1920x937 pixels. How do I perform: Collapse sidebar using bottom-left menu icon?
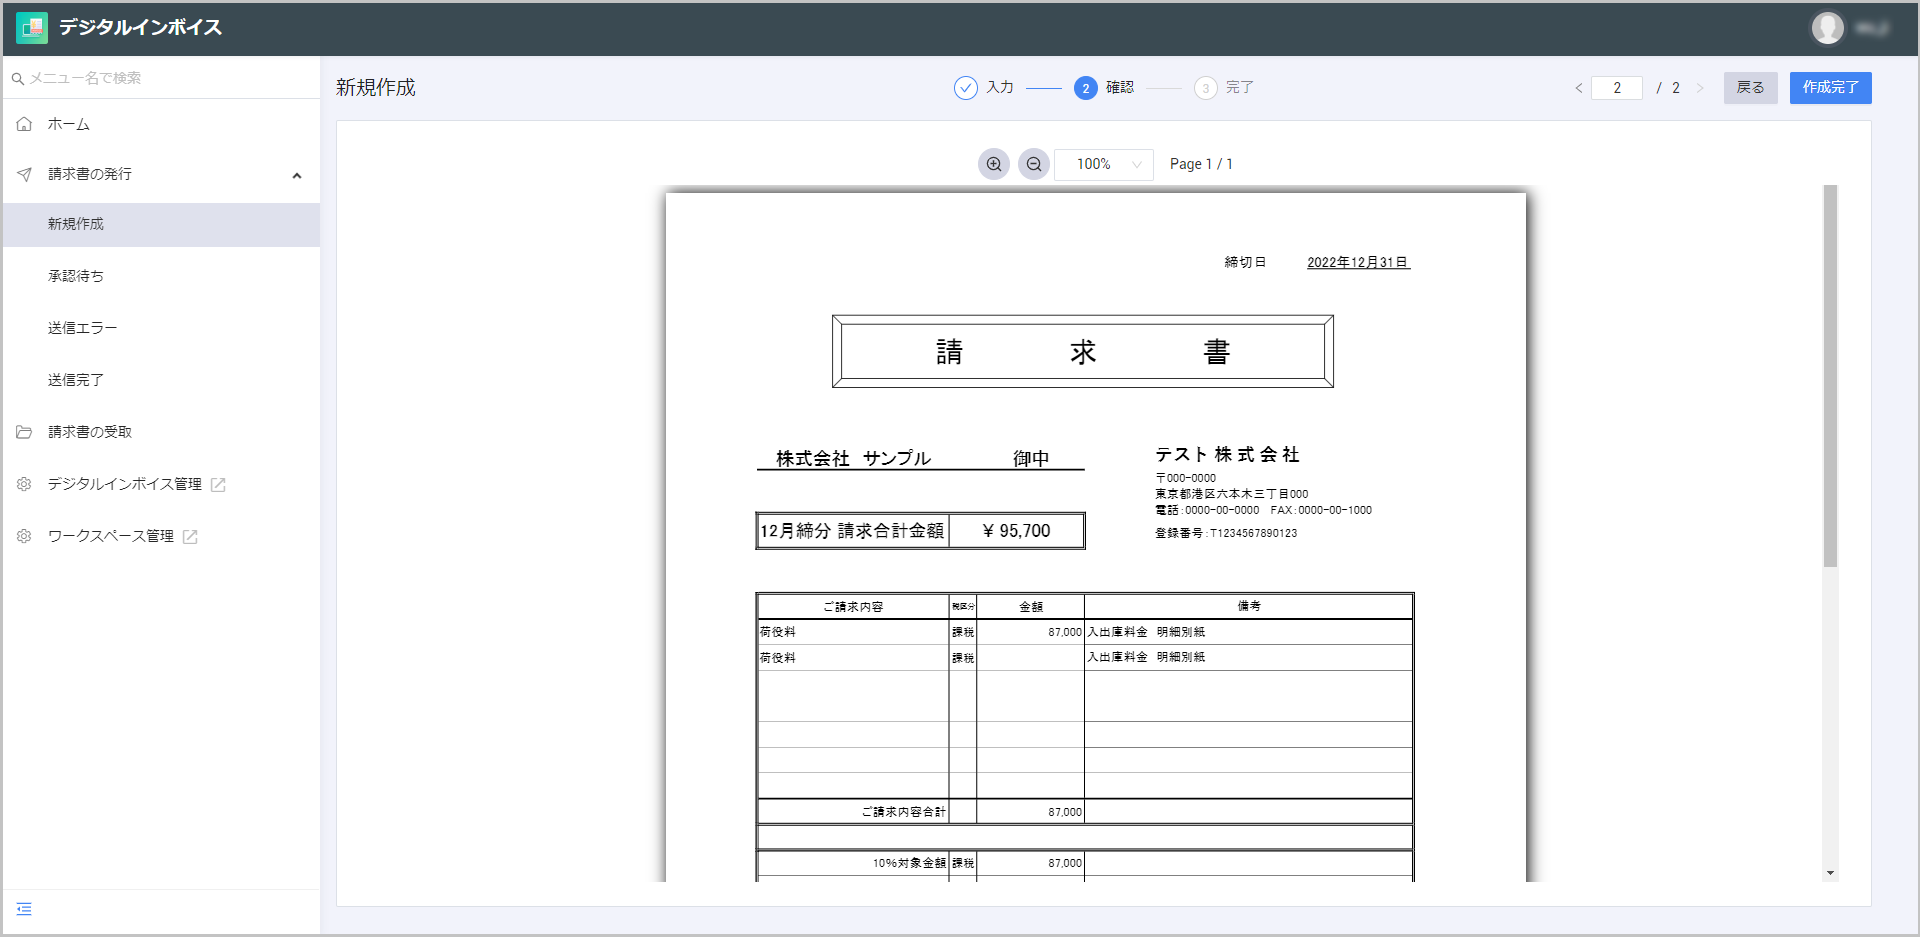click(x=24, y=909)
